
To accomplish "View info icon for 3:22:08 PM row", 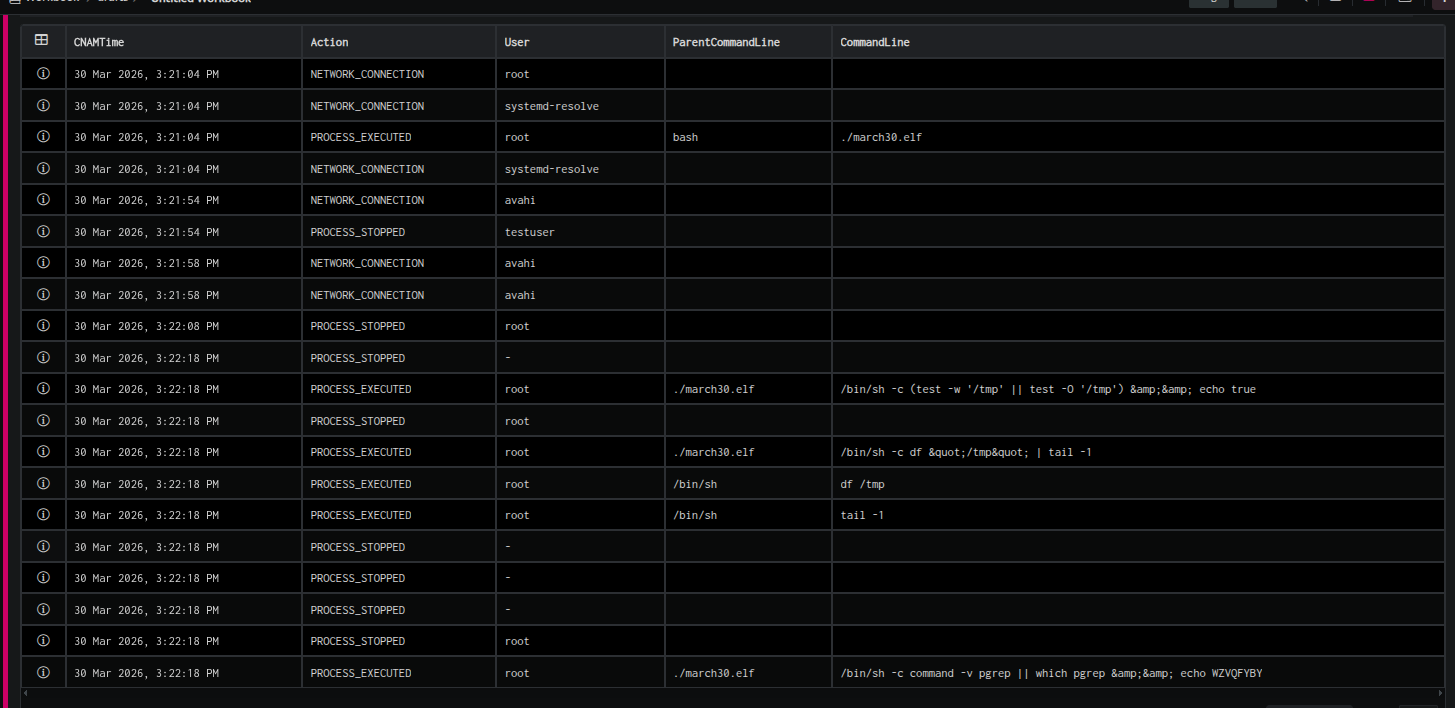I will [x=43, y=326].
